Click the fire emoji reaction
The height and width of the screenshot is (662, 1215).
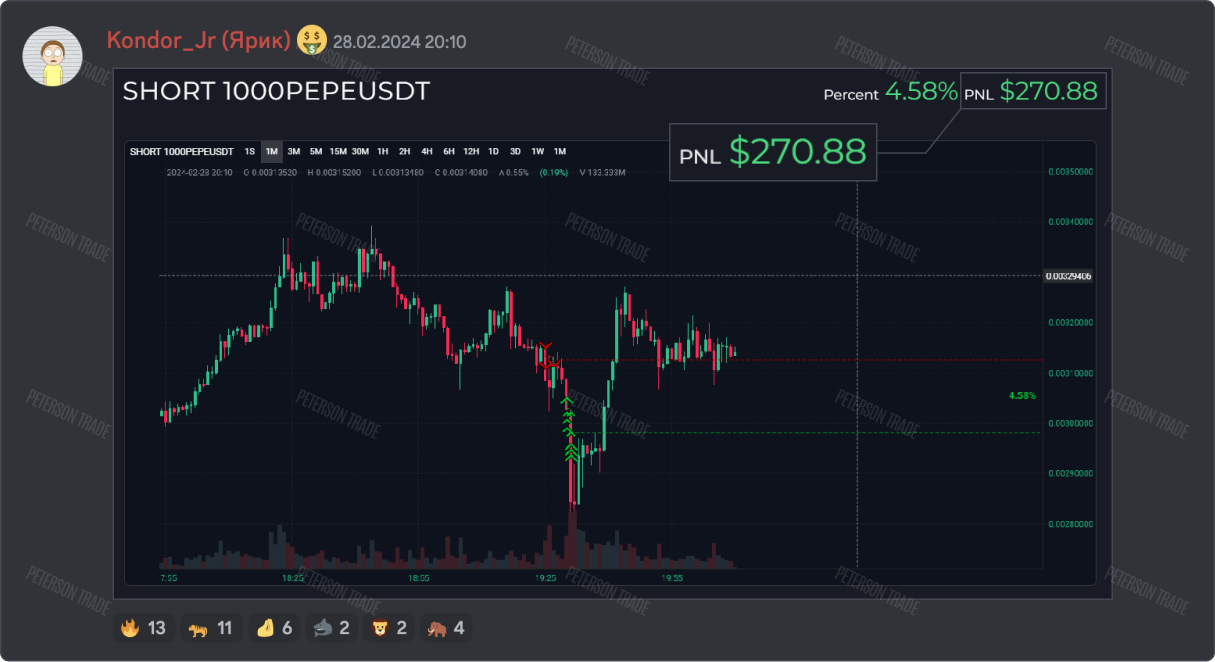[143, 628]
